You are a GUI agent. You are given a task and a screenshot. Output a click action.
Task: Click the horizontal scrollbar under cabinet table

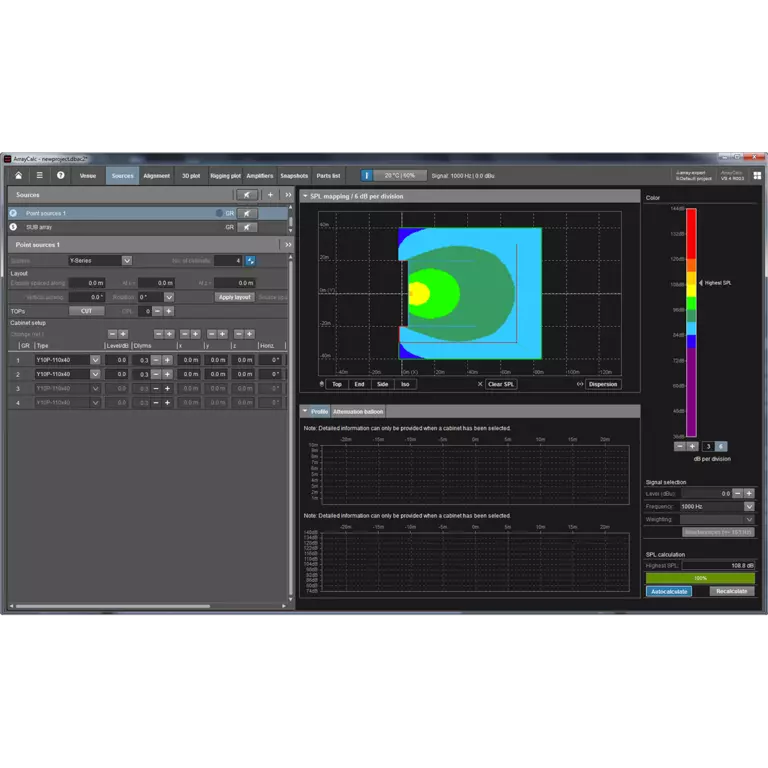[x=113, y=606]
